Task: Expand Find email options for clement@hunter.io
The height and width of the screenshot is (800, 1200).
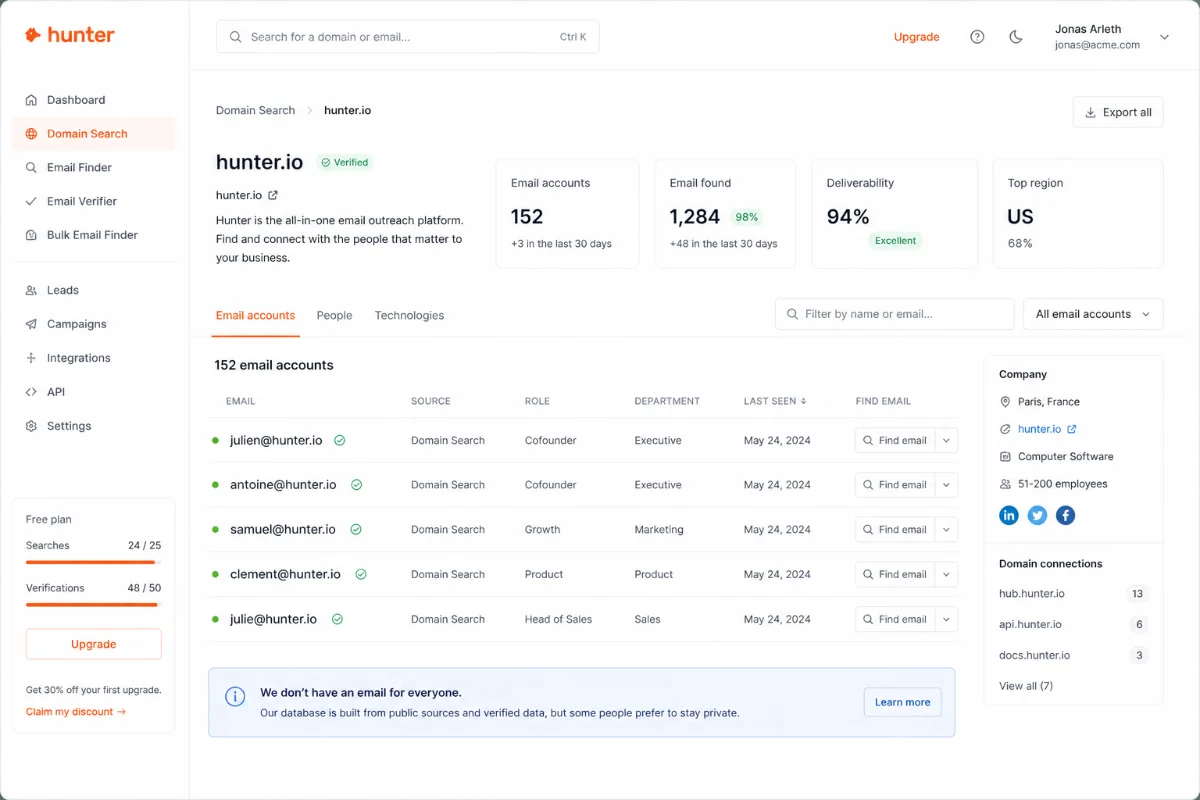Action: click(947, 574)
